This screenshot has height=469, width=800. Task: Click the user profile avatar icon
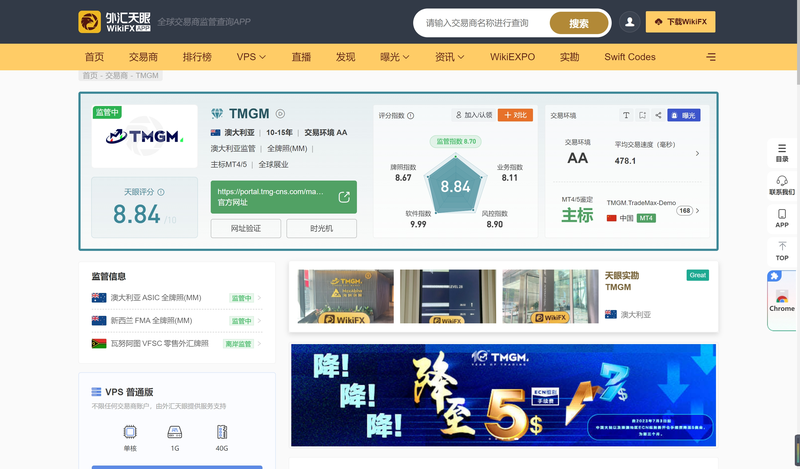point(630,22)
